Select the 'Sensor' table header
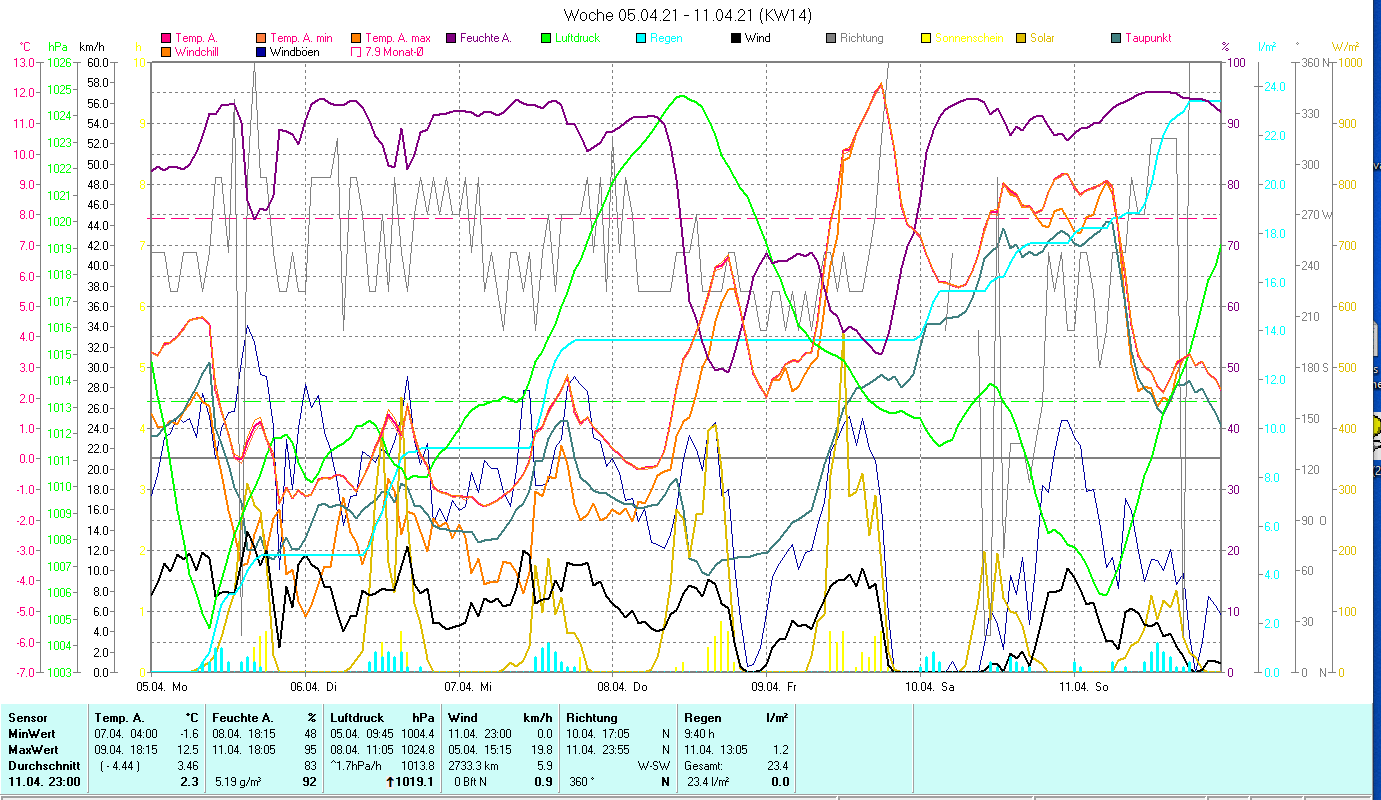Screen dimensions: 1381x800 (27, 718)
